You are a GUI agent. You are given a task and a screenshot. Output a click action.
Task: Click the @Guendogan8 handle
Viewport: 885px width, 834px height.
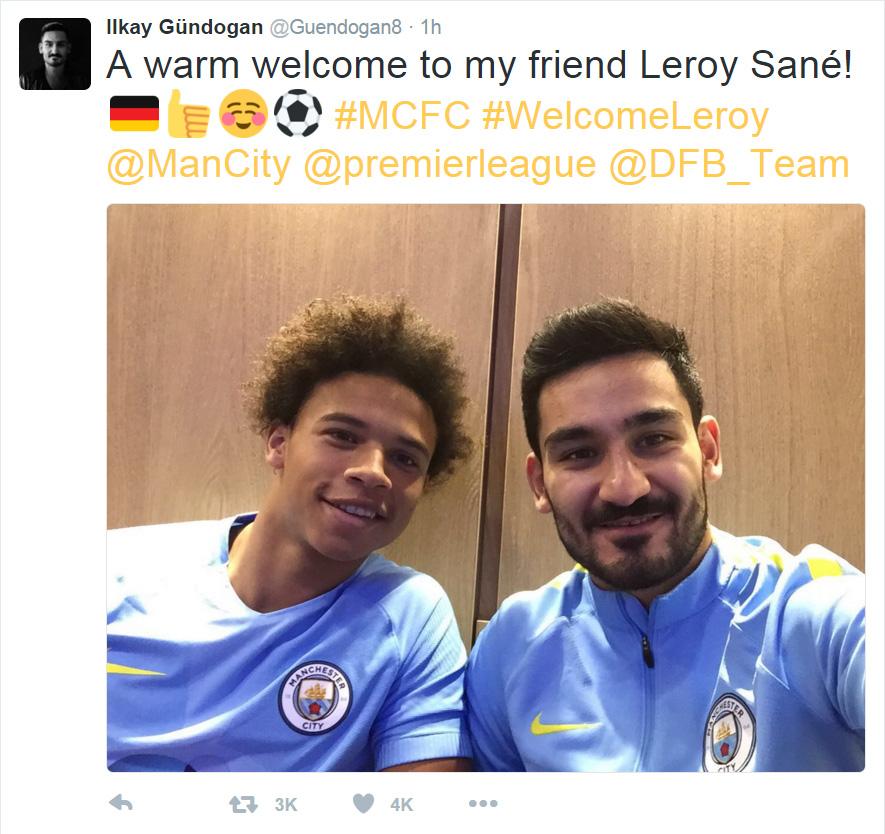336,27
